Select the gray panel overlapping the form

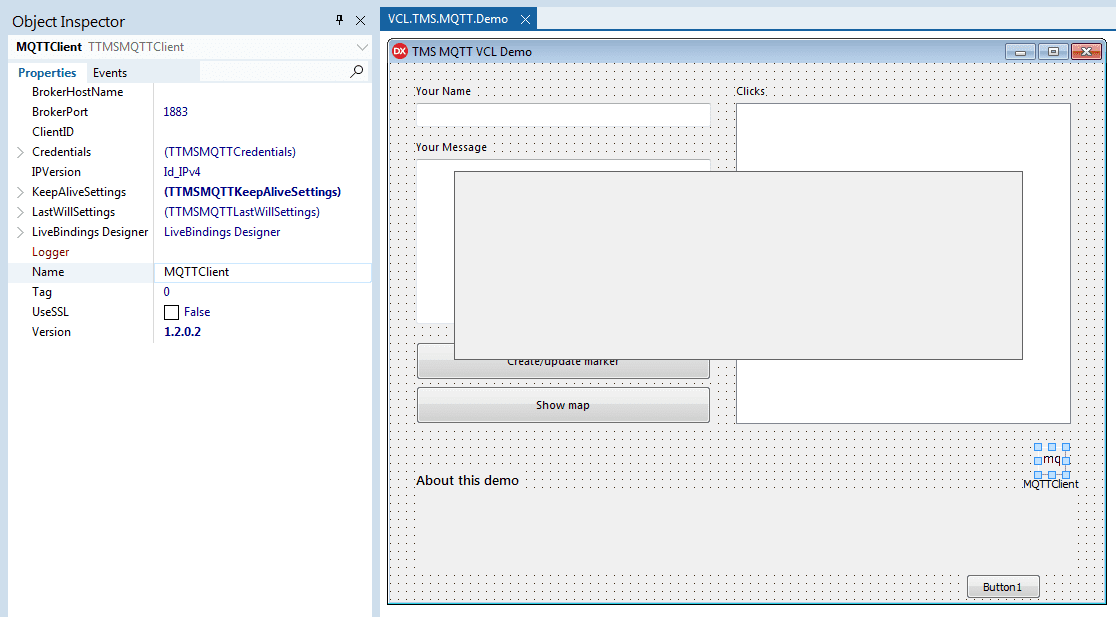click(738, 265)
